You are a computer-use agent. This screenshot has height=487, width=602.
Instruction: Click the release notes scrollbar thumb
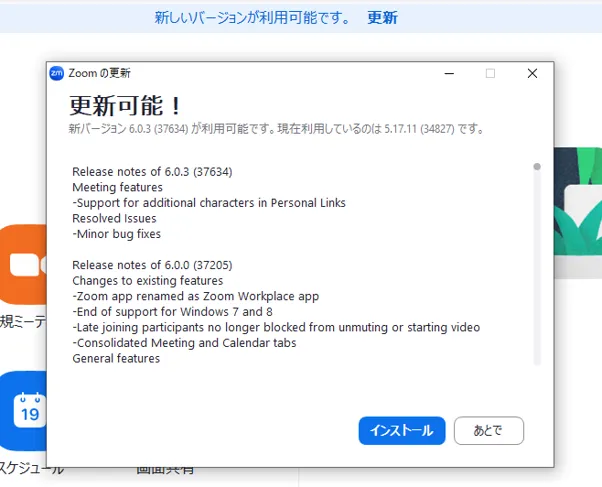(x=537, y=166)
